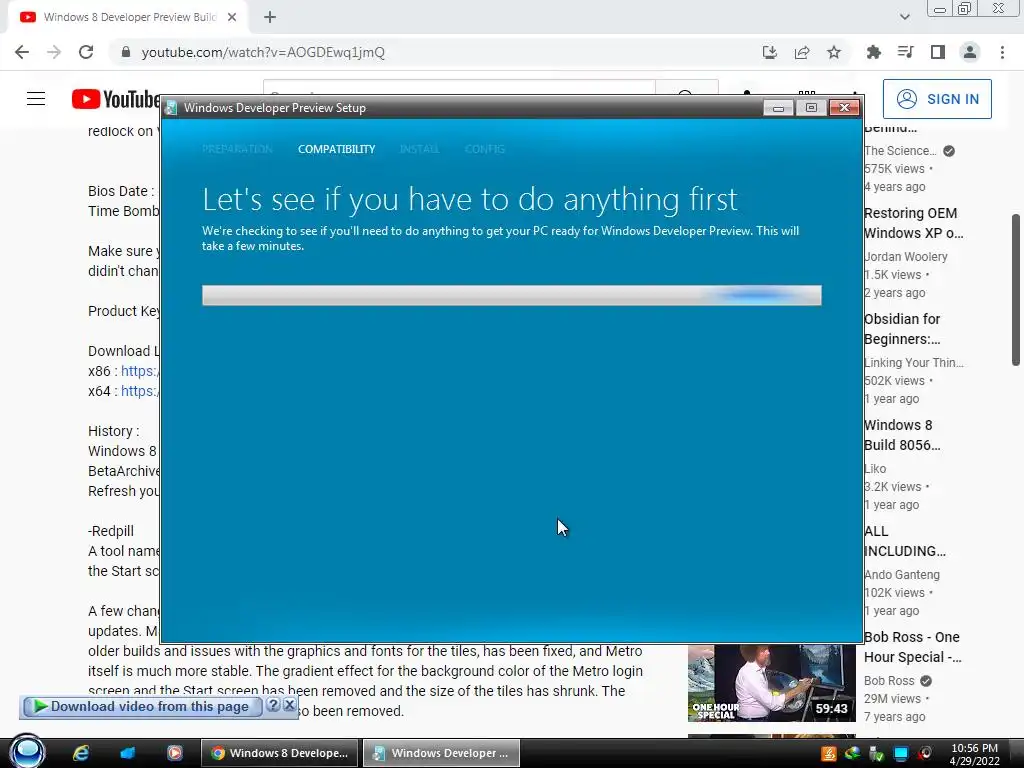This screenshot has width=1024, height=768.
Task: Click Download video from this page button
Action: pyautogui.click(x=142, y=706)
